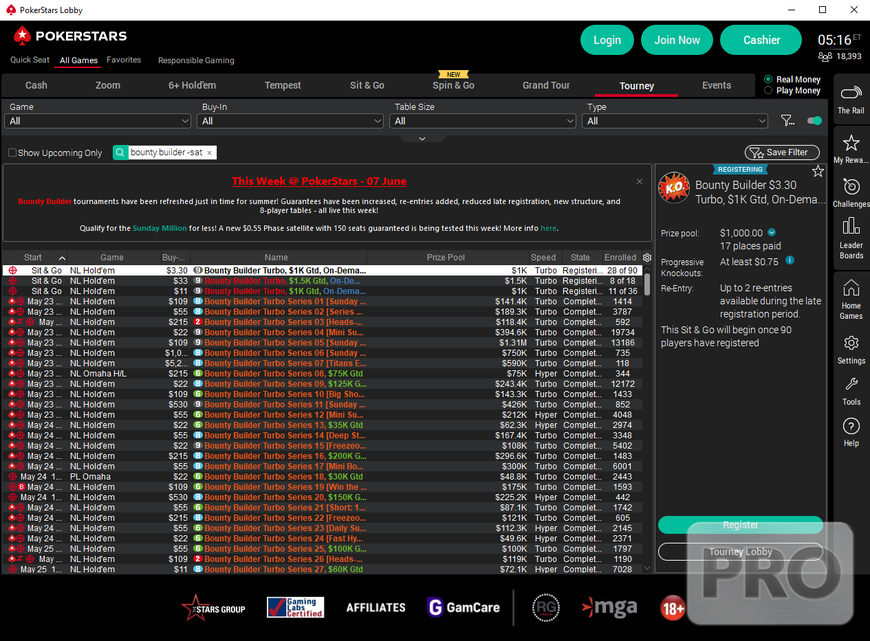Click the filter funnel icon
This screenshot has height=641, width=870.
(787, 120)
